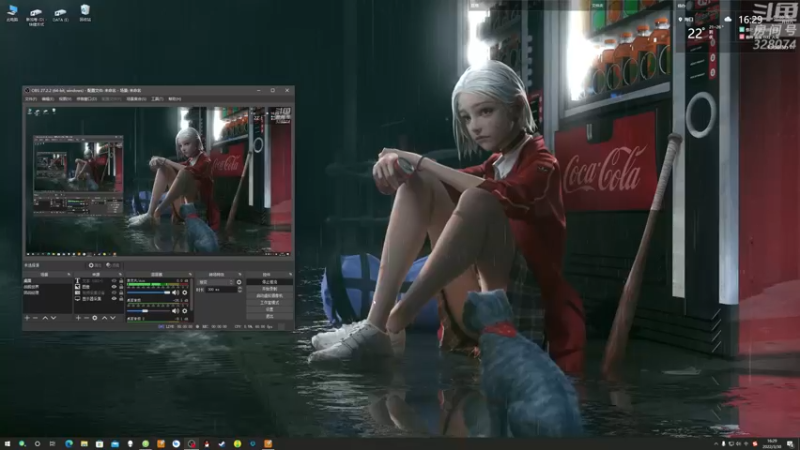Select the video capture device source
Screen dimensions: 800x450
point(99,293)
